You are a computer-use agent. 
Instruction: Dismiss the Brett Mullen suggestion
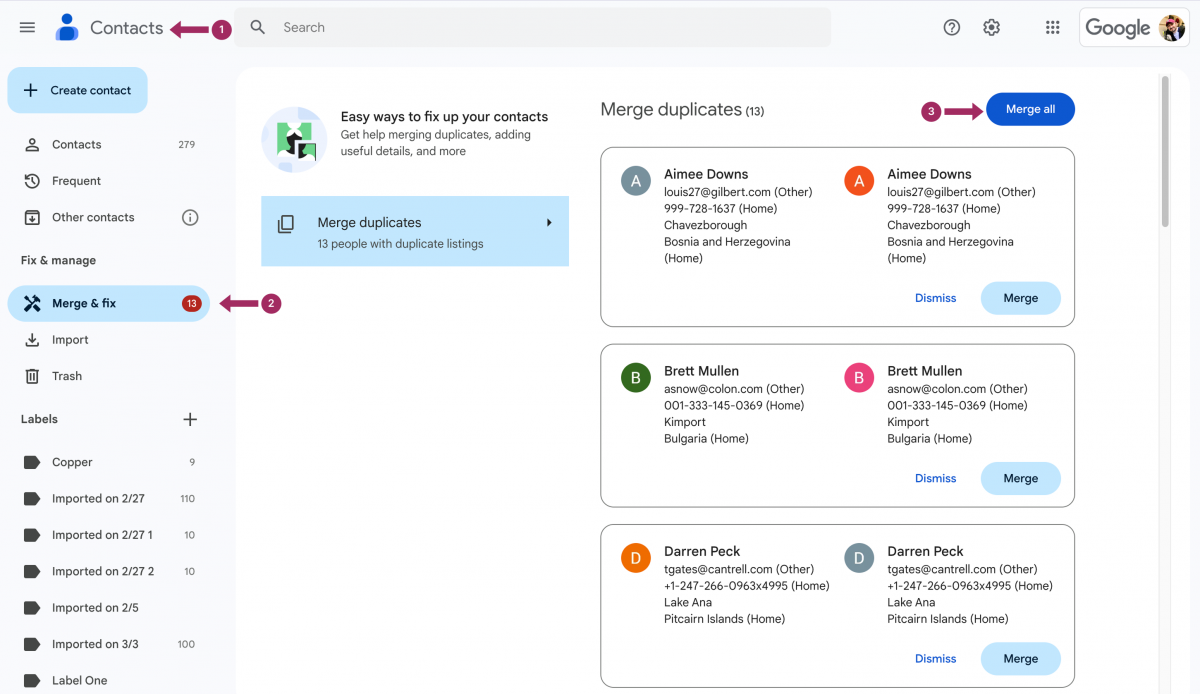coord(935,478)
